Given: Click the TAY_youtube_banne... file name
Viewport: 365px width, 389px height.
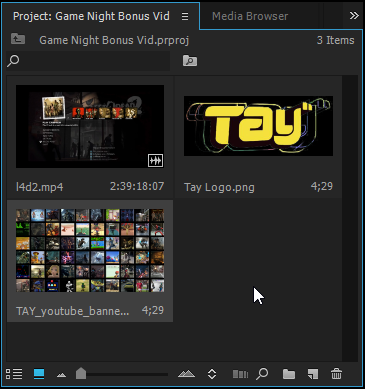Looking at the screenshot, I should 73,311.
